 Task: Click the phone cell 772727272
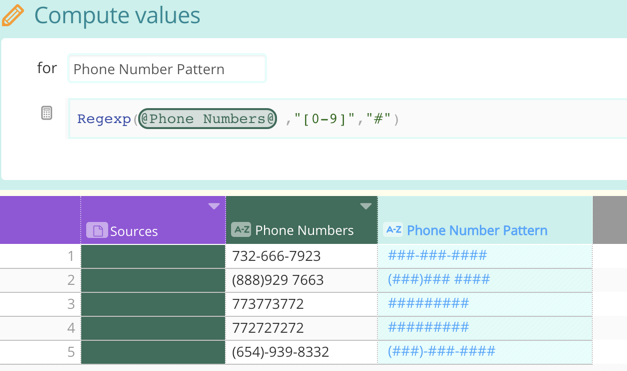click(302, 328)
